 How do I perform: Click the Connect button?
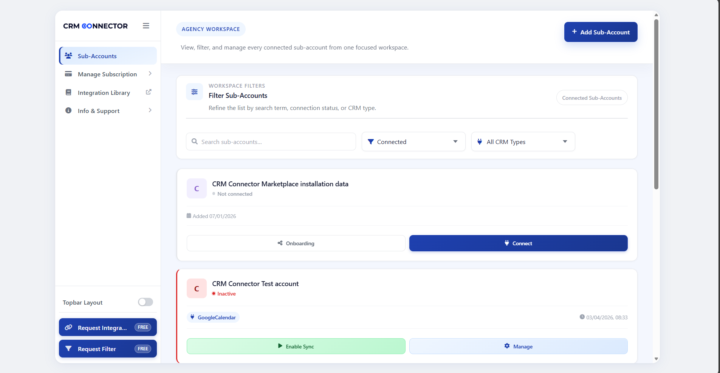pyautogui.click(x=518, y=243)
